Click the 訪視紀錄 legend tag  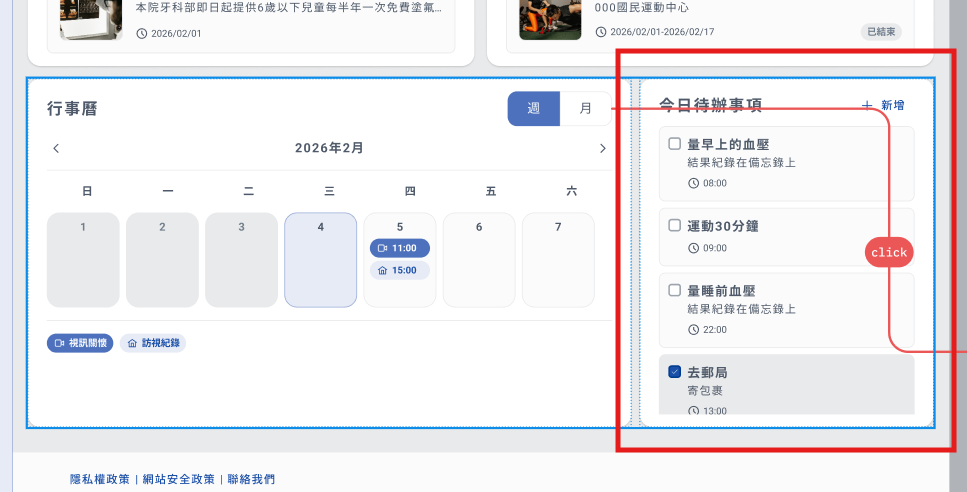[x=153, y=343]
